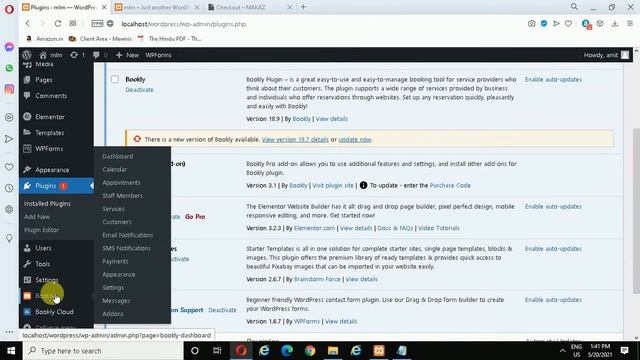Open Amazon.in bookmark

(x=44, y=39)
